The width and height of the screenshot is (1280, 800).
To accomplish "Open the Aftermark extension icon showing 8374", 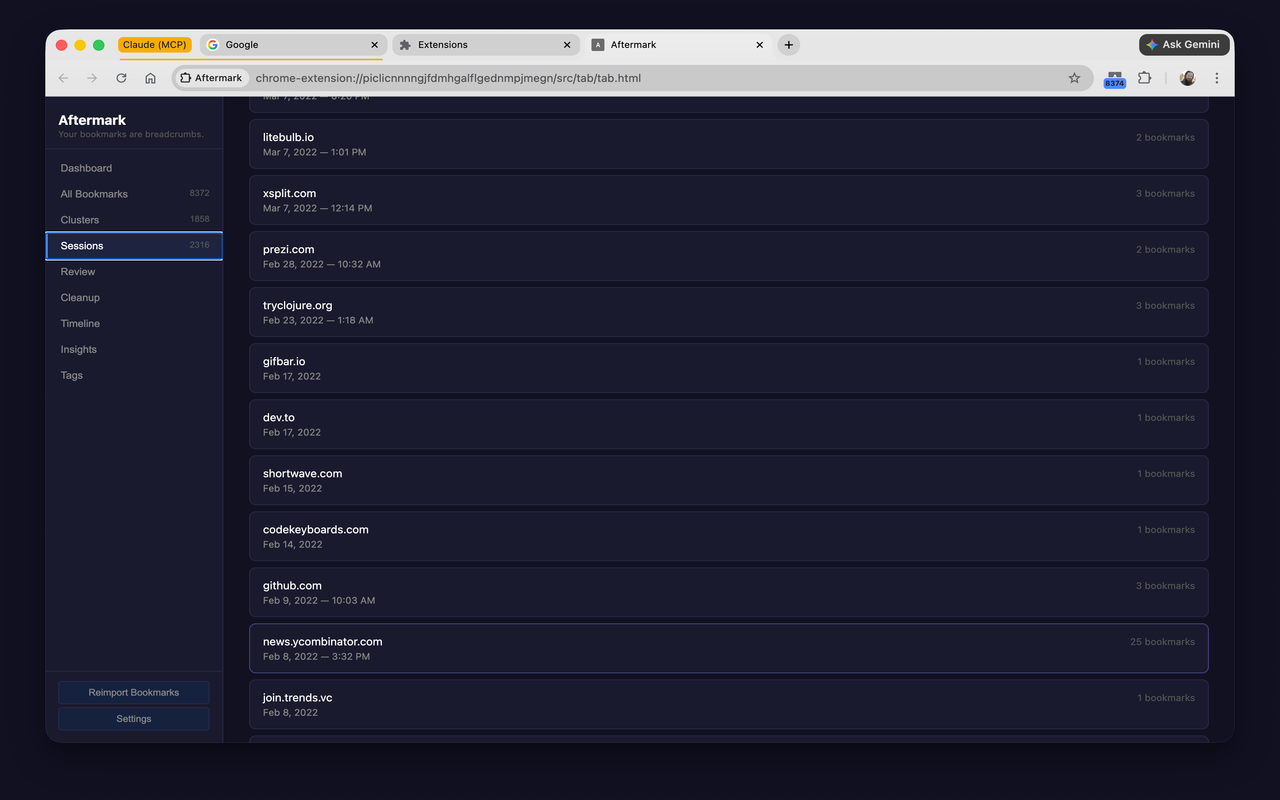I will coord(1115,79).
